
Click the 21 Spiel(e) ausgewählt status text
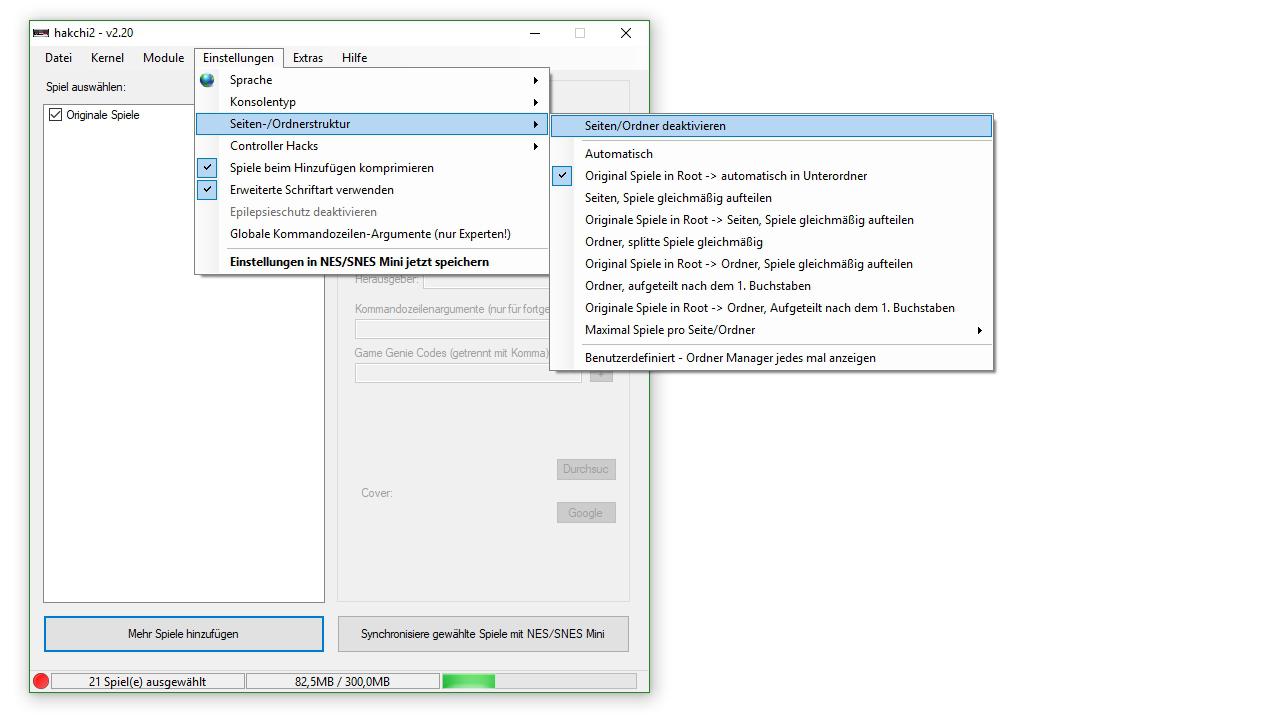147,681
